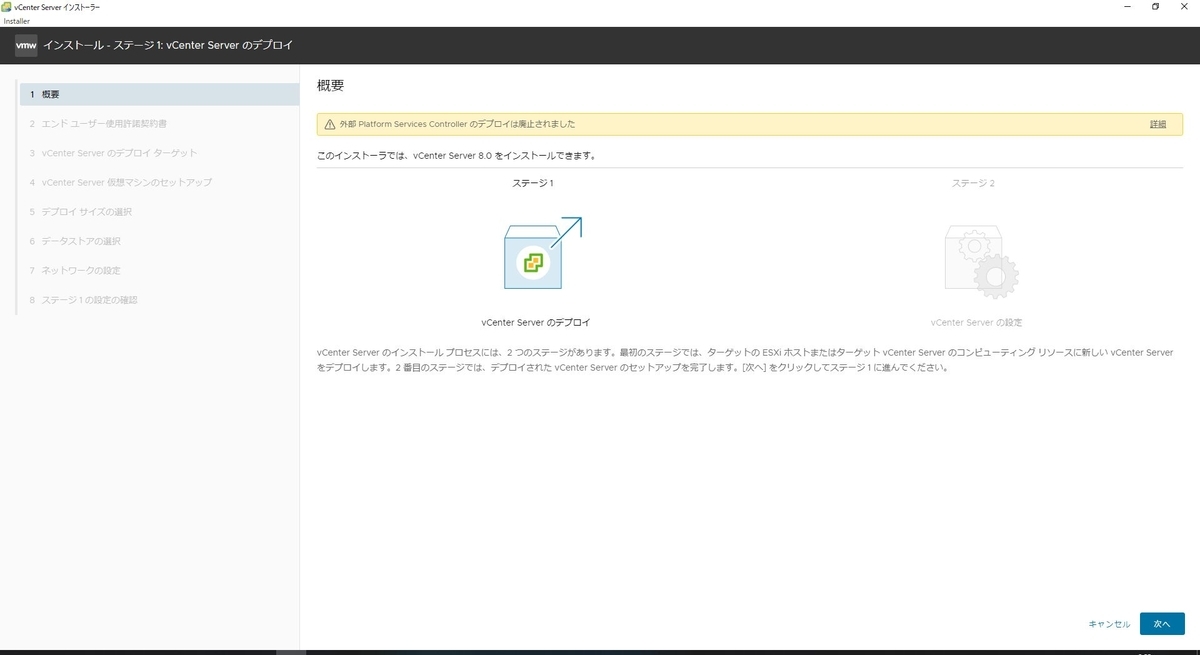Click the install process description paragraph

(x=745, y=360)
